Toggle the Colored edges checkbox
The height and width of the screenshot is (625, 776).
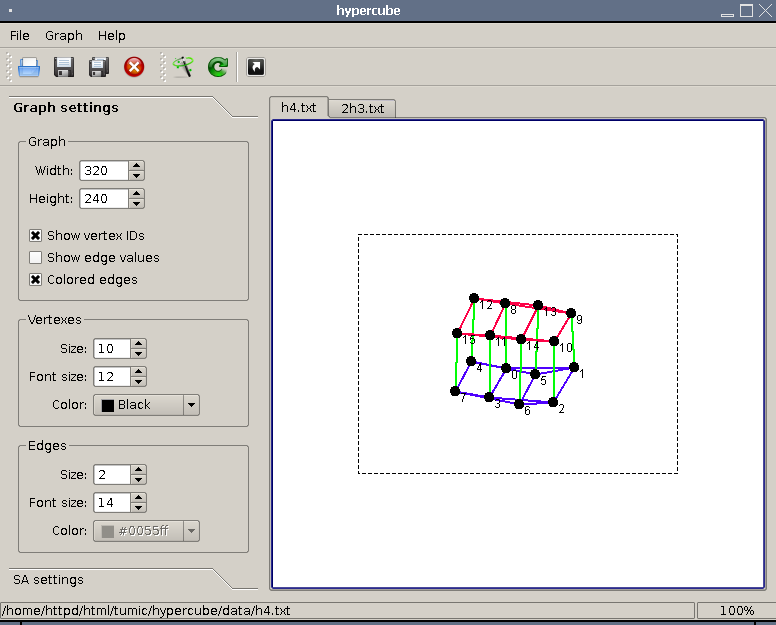[35, 280]
